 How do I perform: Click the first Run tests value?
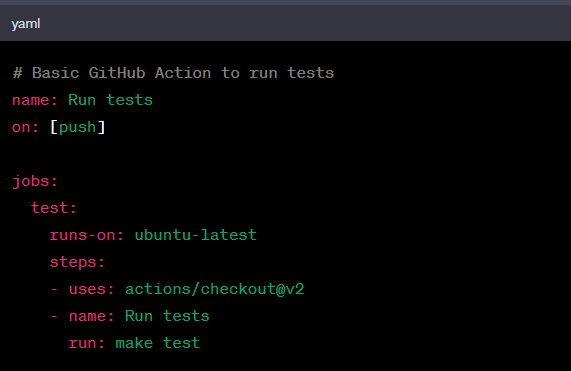click(110, 100)
